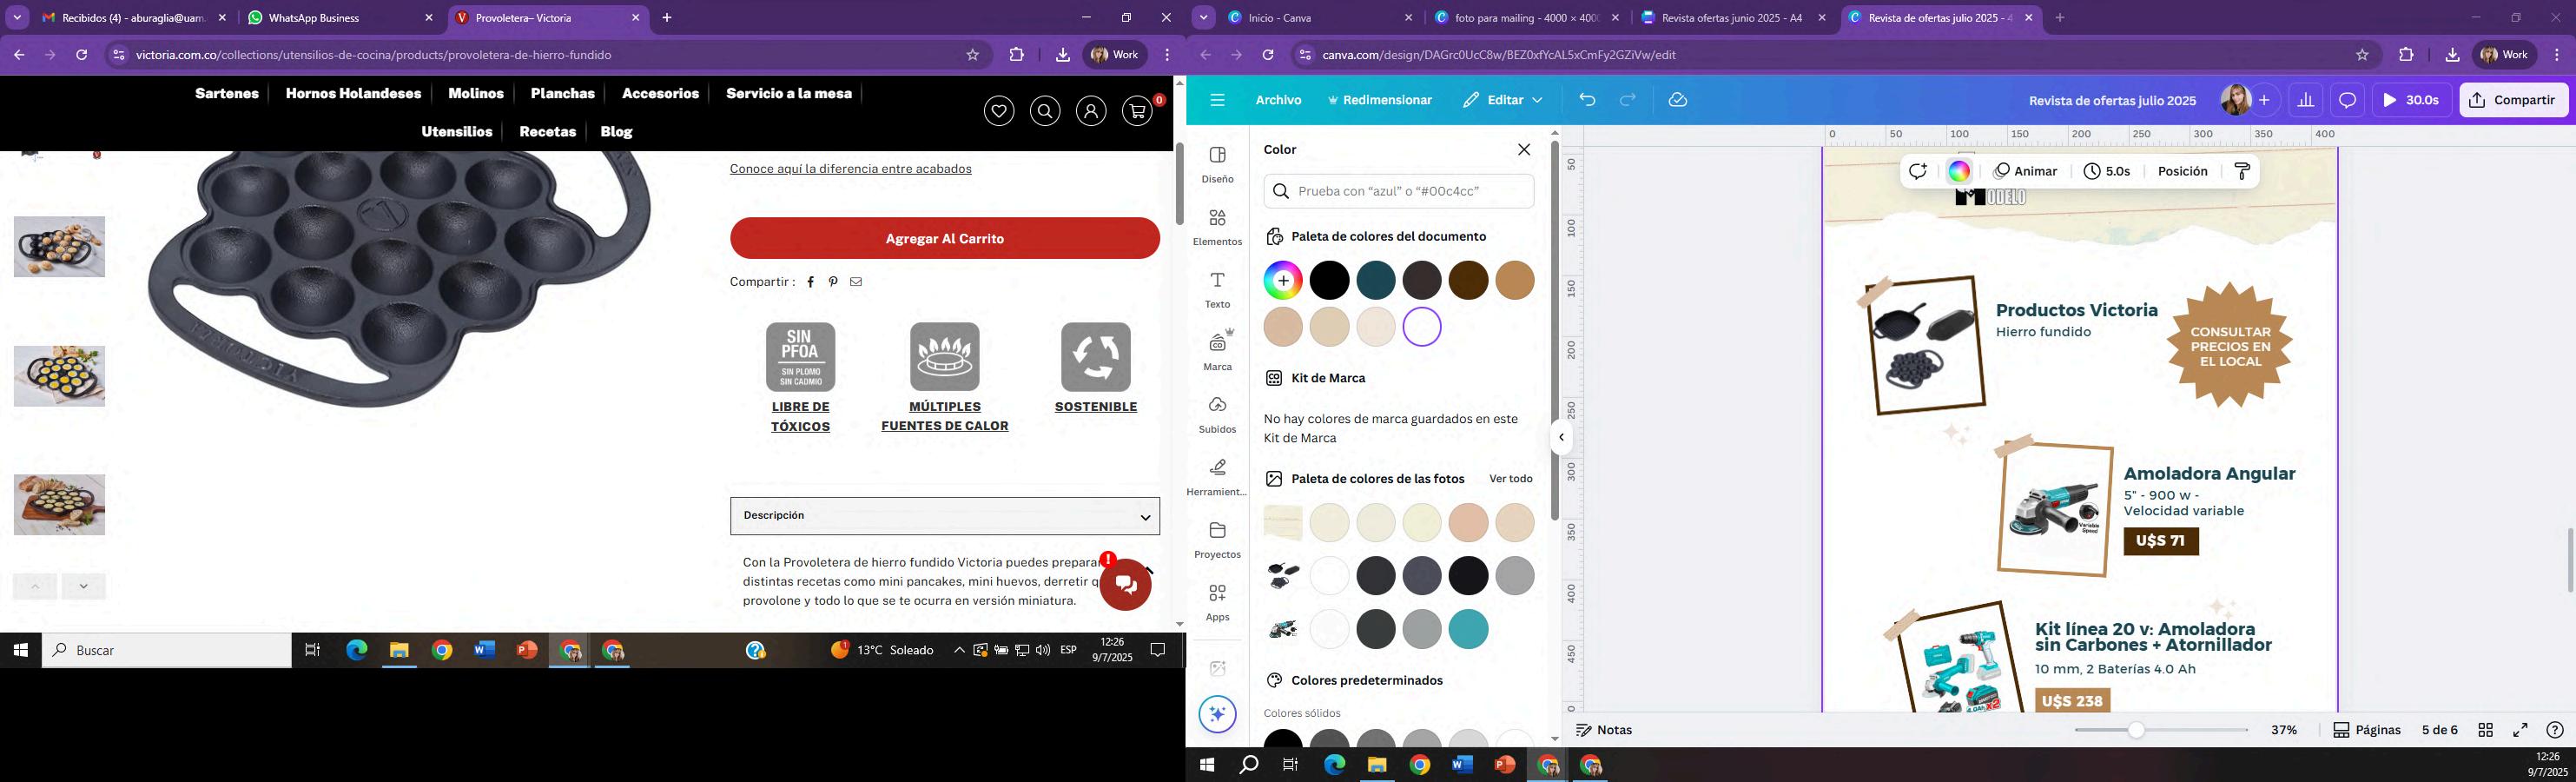Open the Compartir share button in Canva
Viewport: 2576px width, 782px height.
2513,100
